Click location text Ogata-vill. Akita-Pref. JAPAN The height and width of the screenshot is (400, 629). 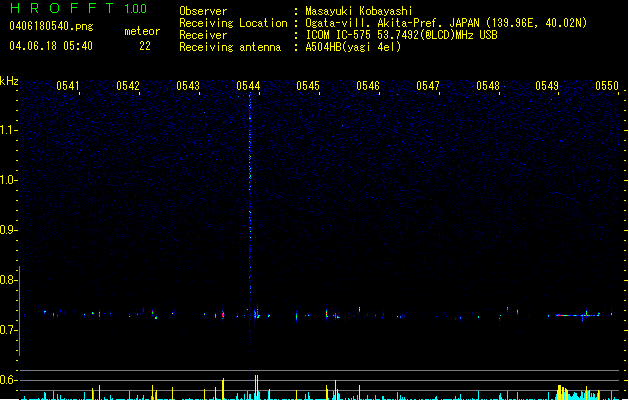393,23
